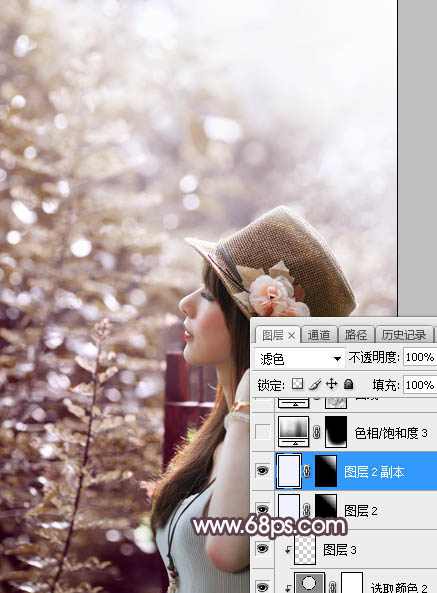Screen dimensions: 437x593
Task: Select the 色相/饱和度 3 layer mask thumbnail
Action: click(336, 432)
